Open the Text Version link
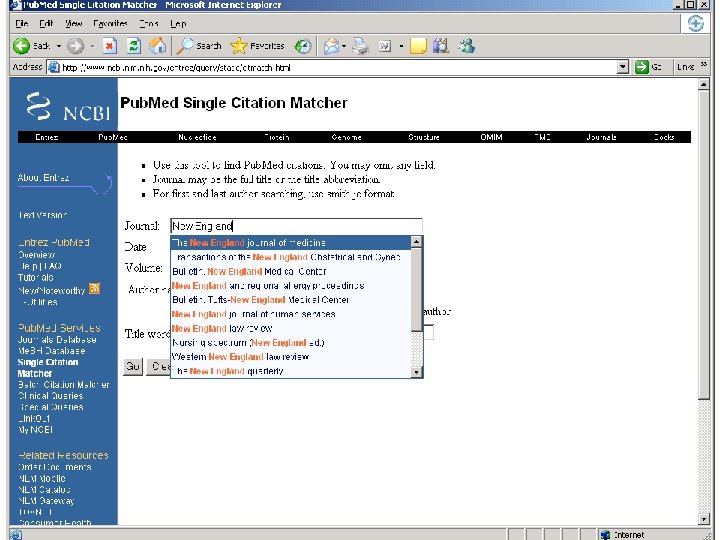The image size is (720, 540). click(x=43, y=214)
